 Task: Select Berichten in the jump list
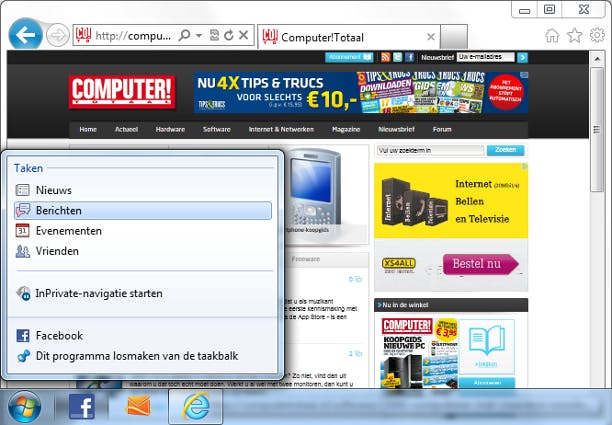coord(143,210)
